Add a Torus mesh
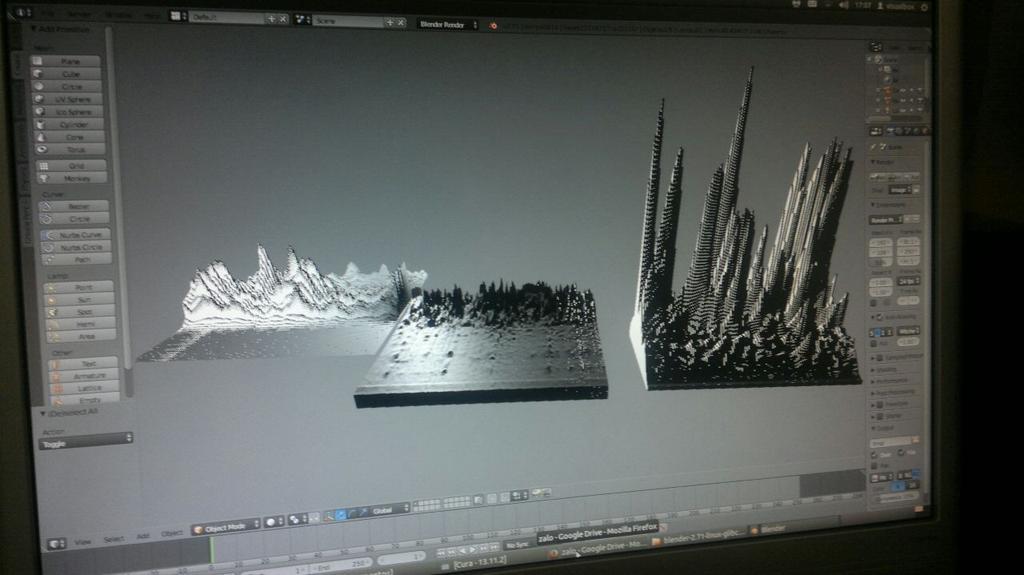The width and height of the screenshot is (1024, 575). point(72,150)
